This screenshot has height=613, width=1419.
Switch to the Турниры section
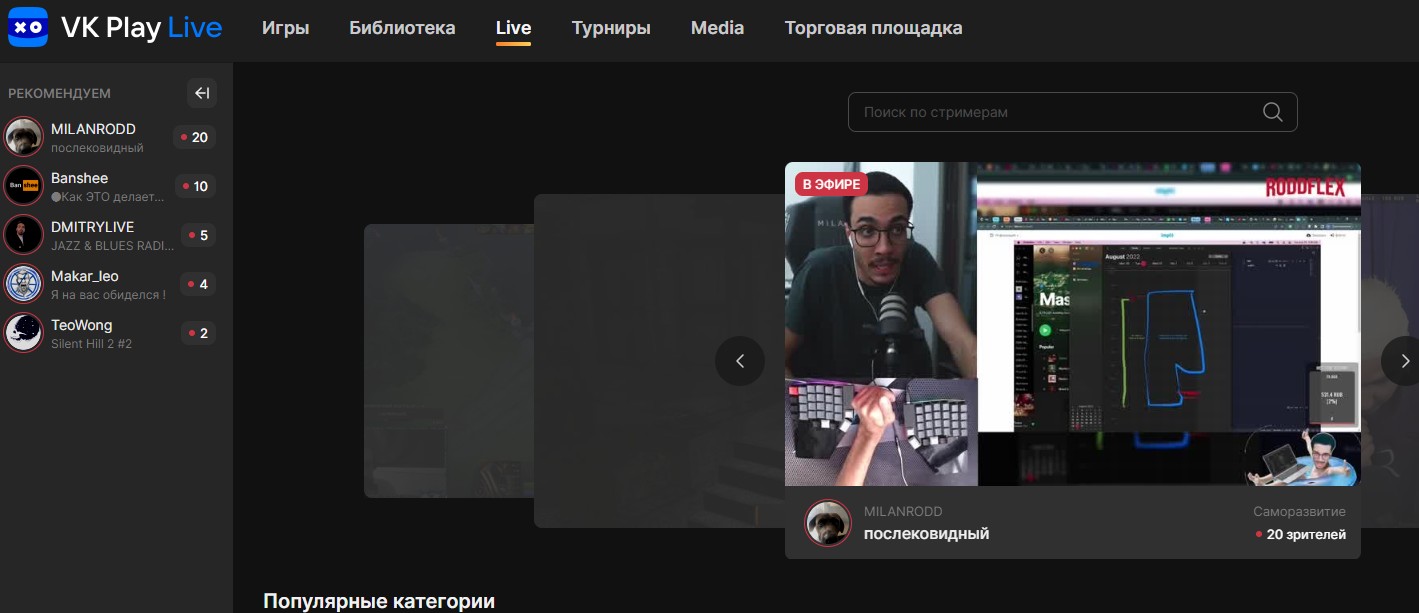click(611, 28)
